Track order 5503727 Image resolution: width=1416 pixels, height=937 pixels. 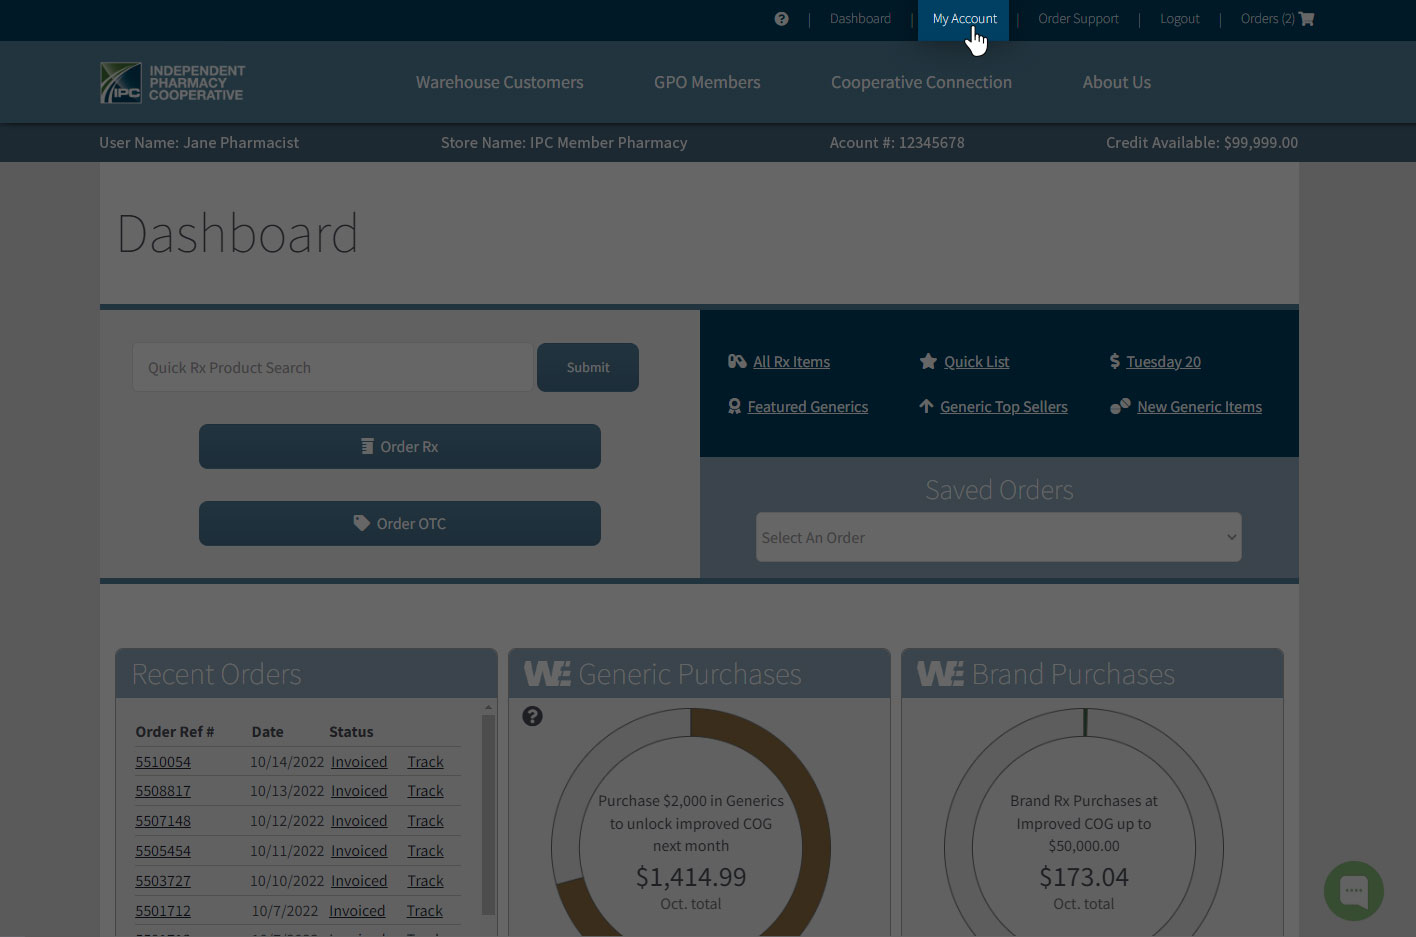[425, 881]
